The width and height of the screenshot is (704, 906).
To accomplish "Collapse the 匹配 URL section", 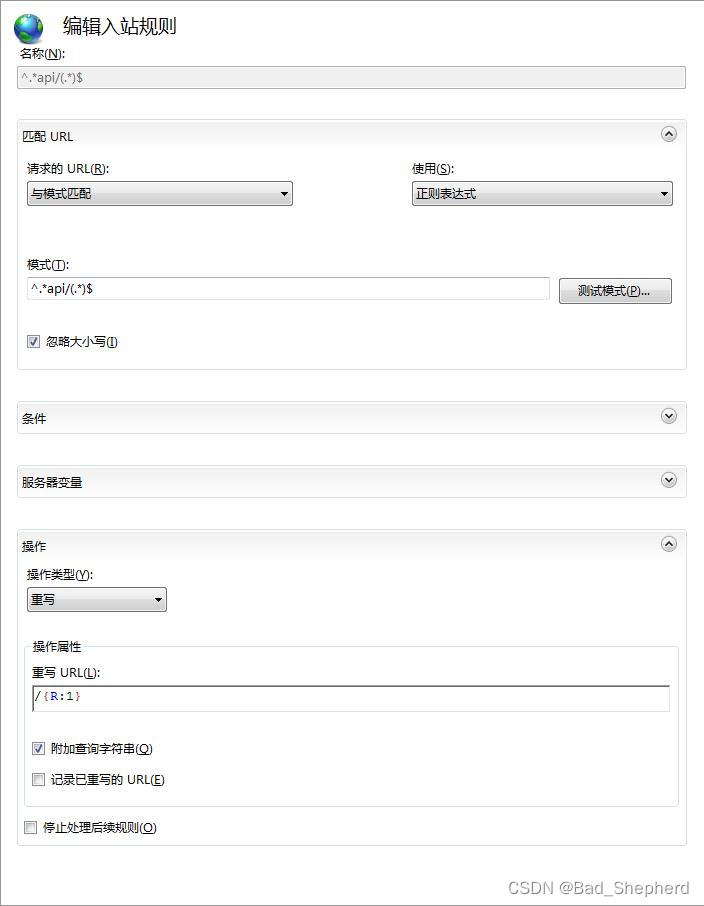I will click(669, 134).
